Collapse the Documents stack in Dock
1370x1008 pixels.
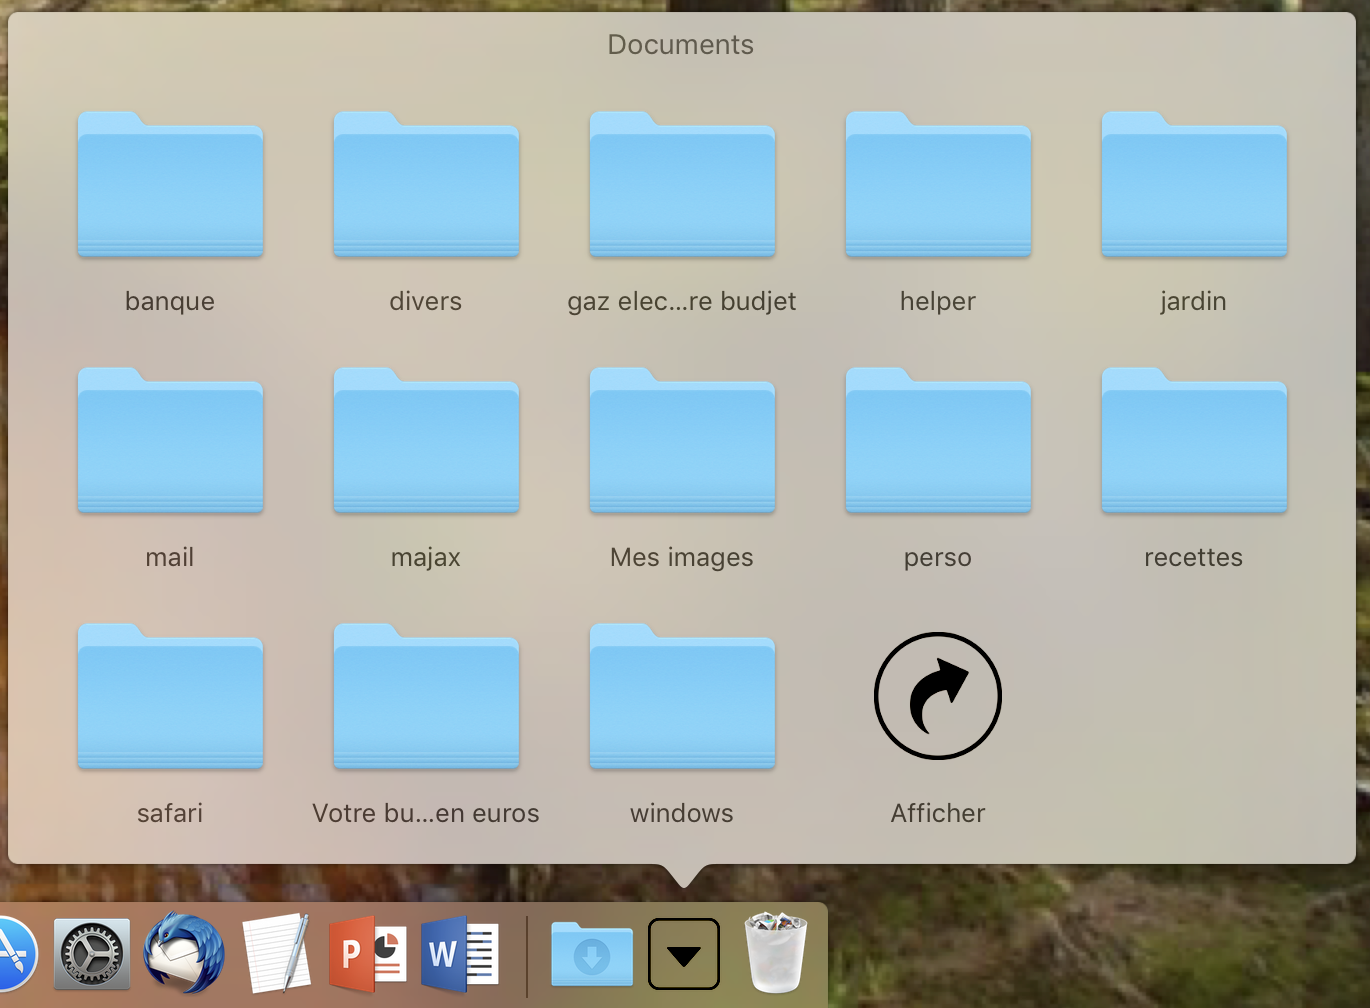tap(684, 954)
